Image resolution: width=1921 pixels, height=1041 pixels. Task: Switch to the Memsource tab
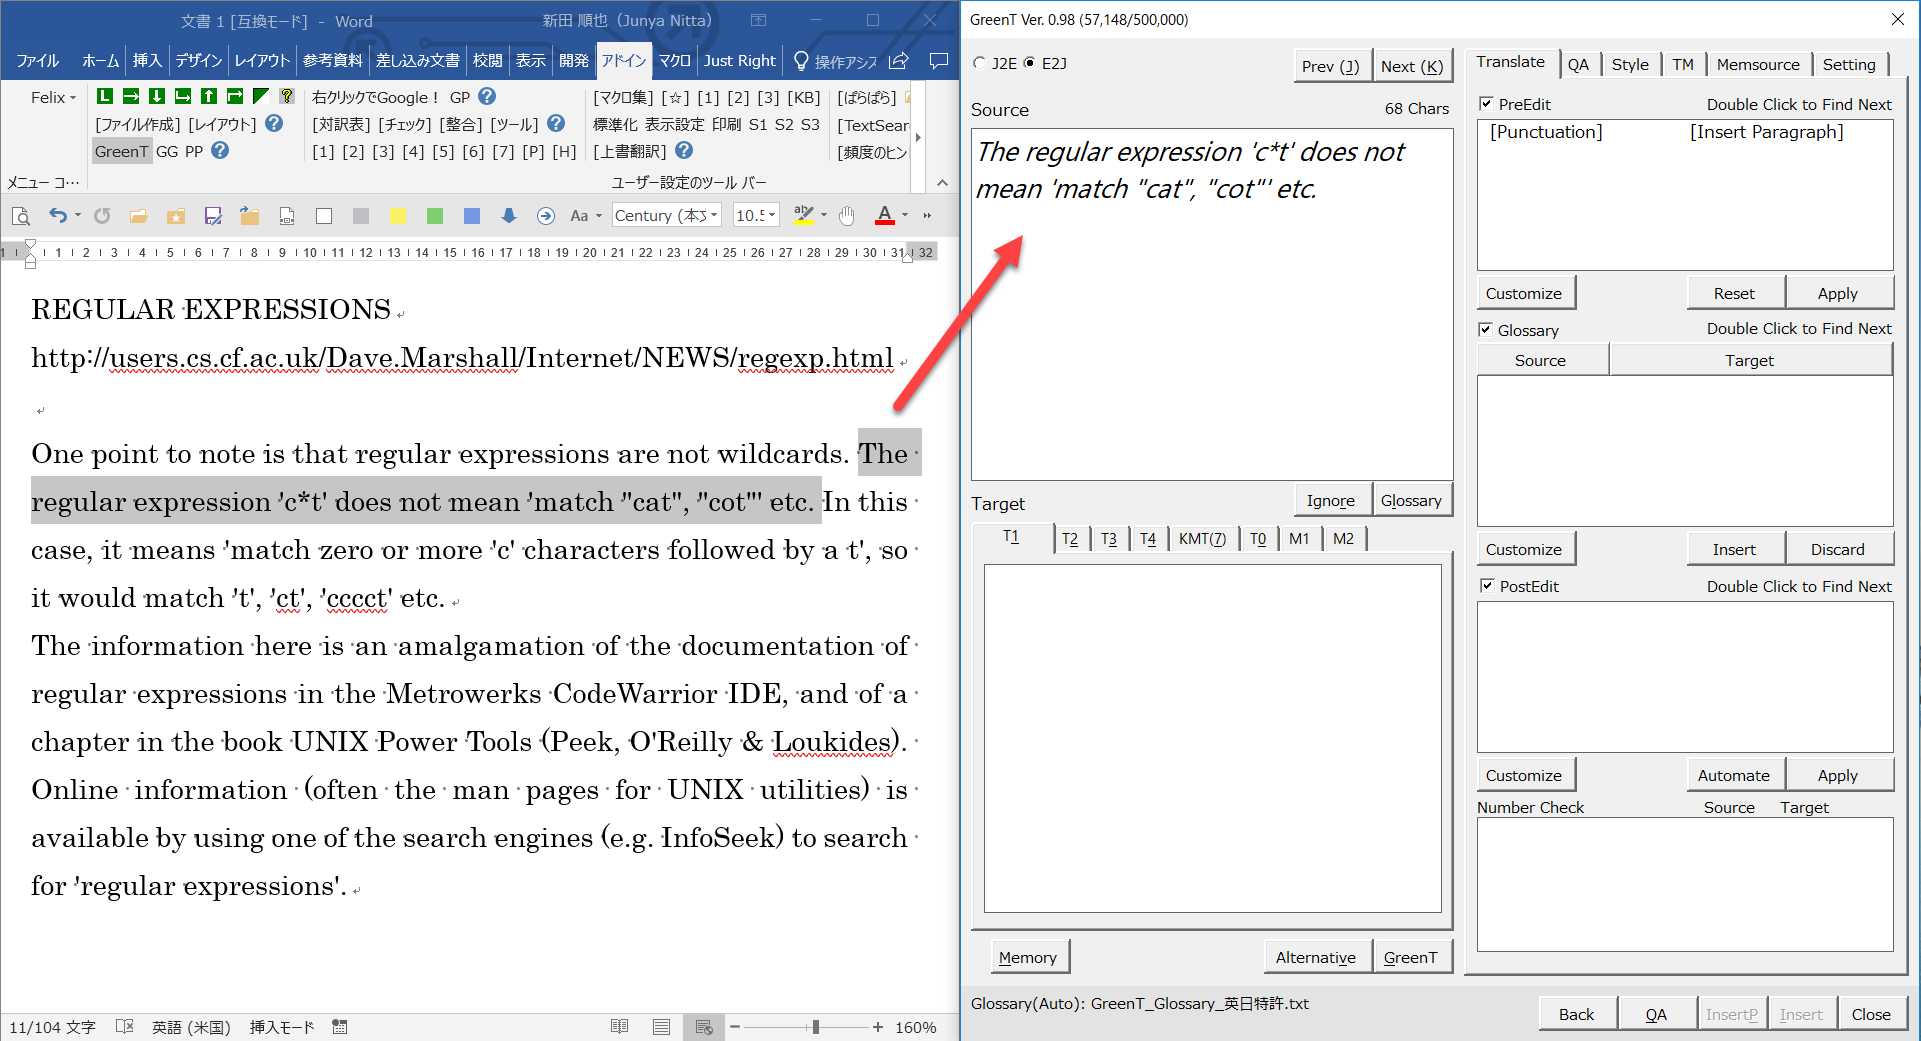(x=1757, y=64)
